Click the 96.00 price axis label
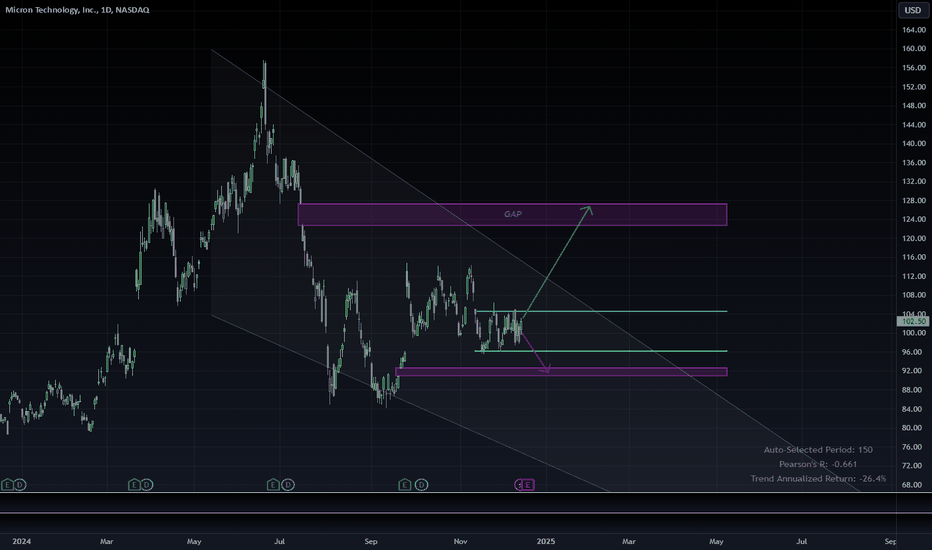The width and height of the screenshot is (932, 550). 914,352
